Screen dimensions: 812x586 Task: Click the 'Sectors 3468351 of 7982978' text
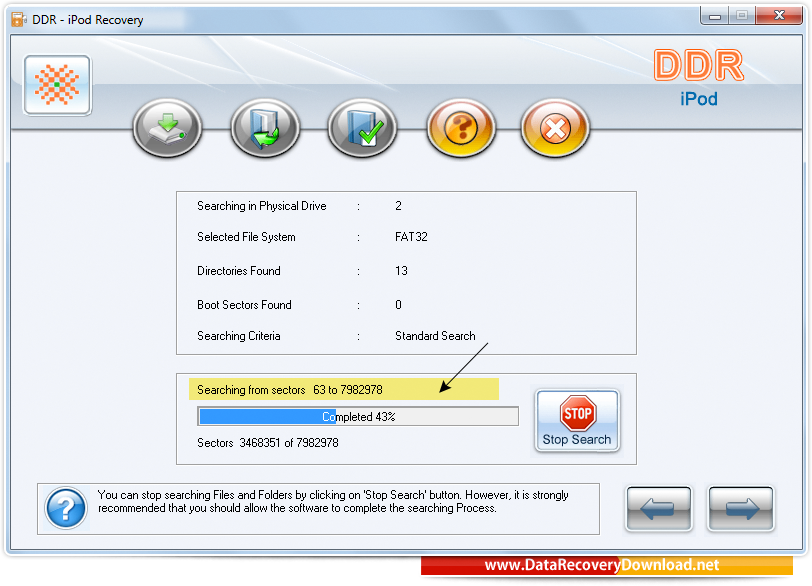pyautogui.click(x=268, y=443)
